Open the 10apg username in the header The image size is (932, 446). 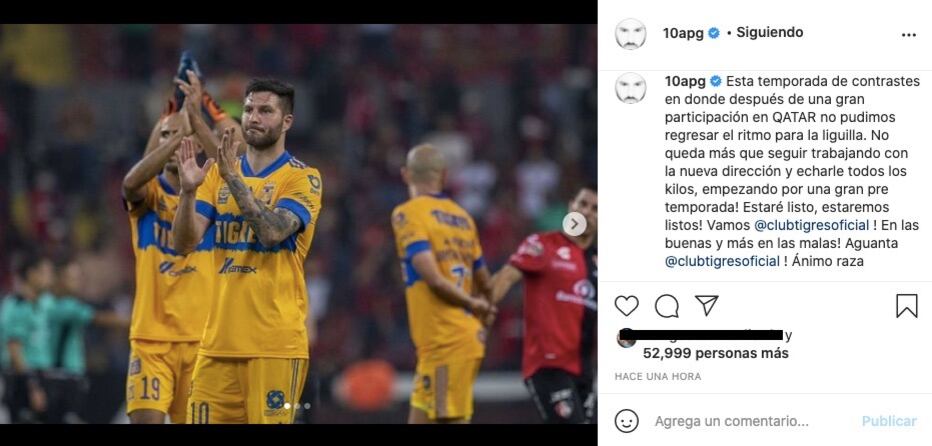point(684,33)
